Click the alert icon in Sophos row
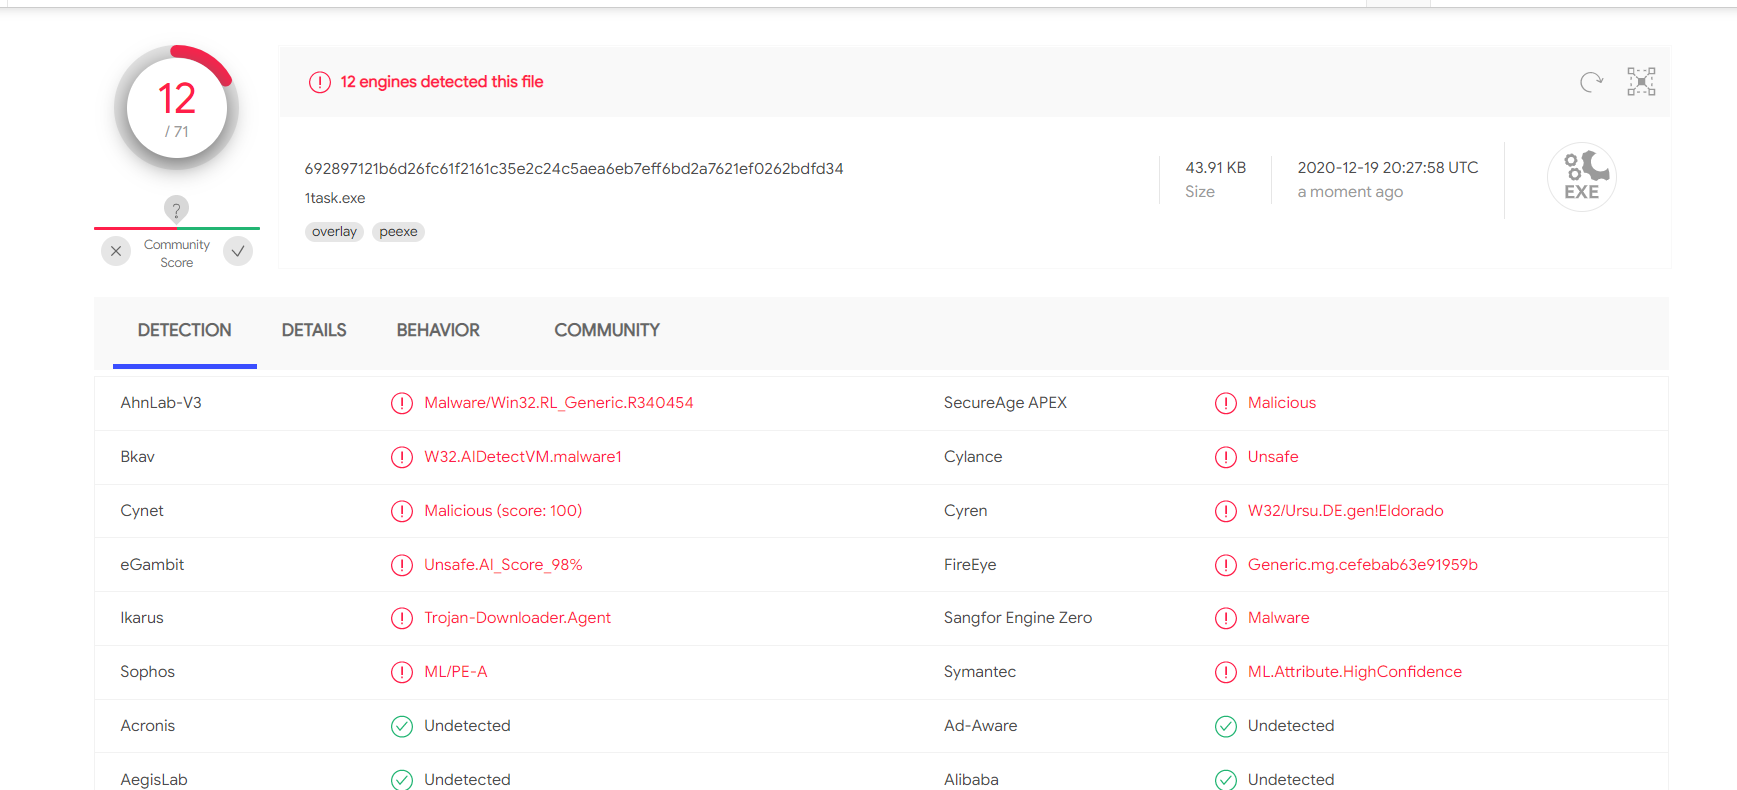1737x790 pixels. pyautogui.click(x=402, y=672)
